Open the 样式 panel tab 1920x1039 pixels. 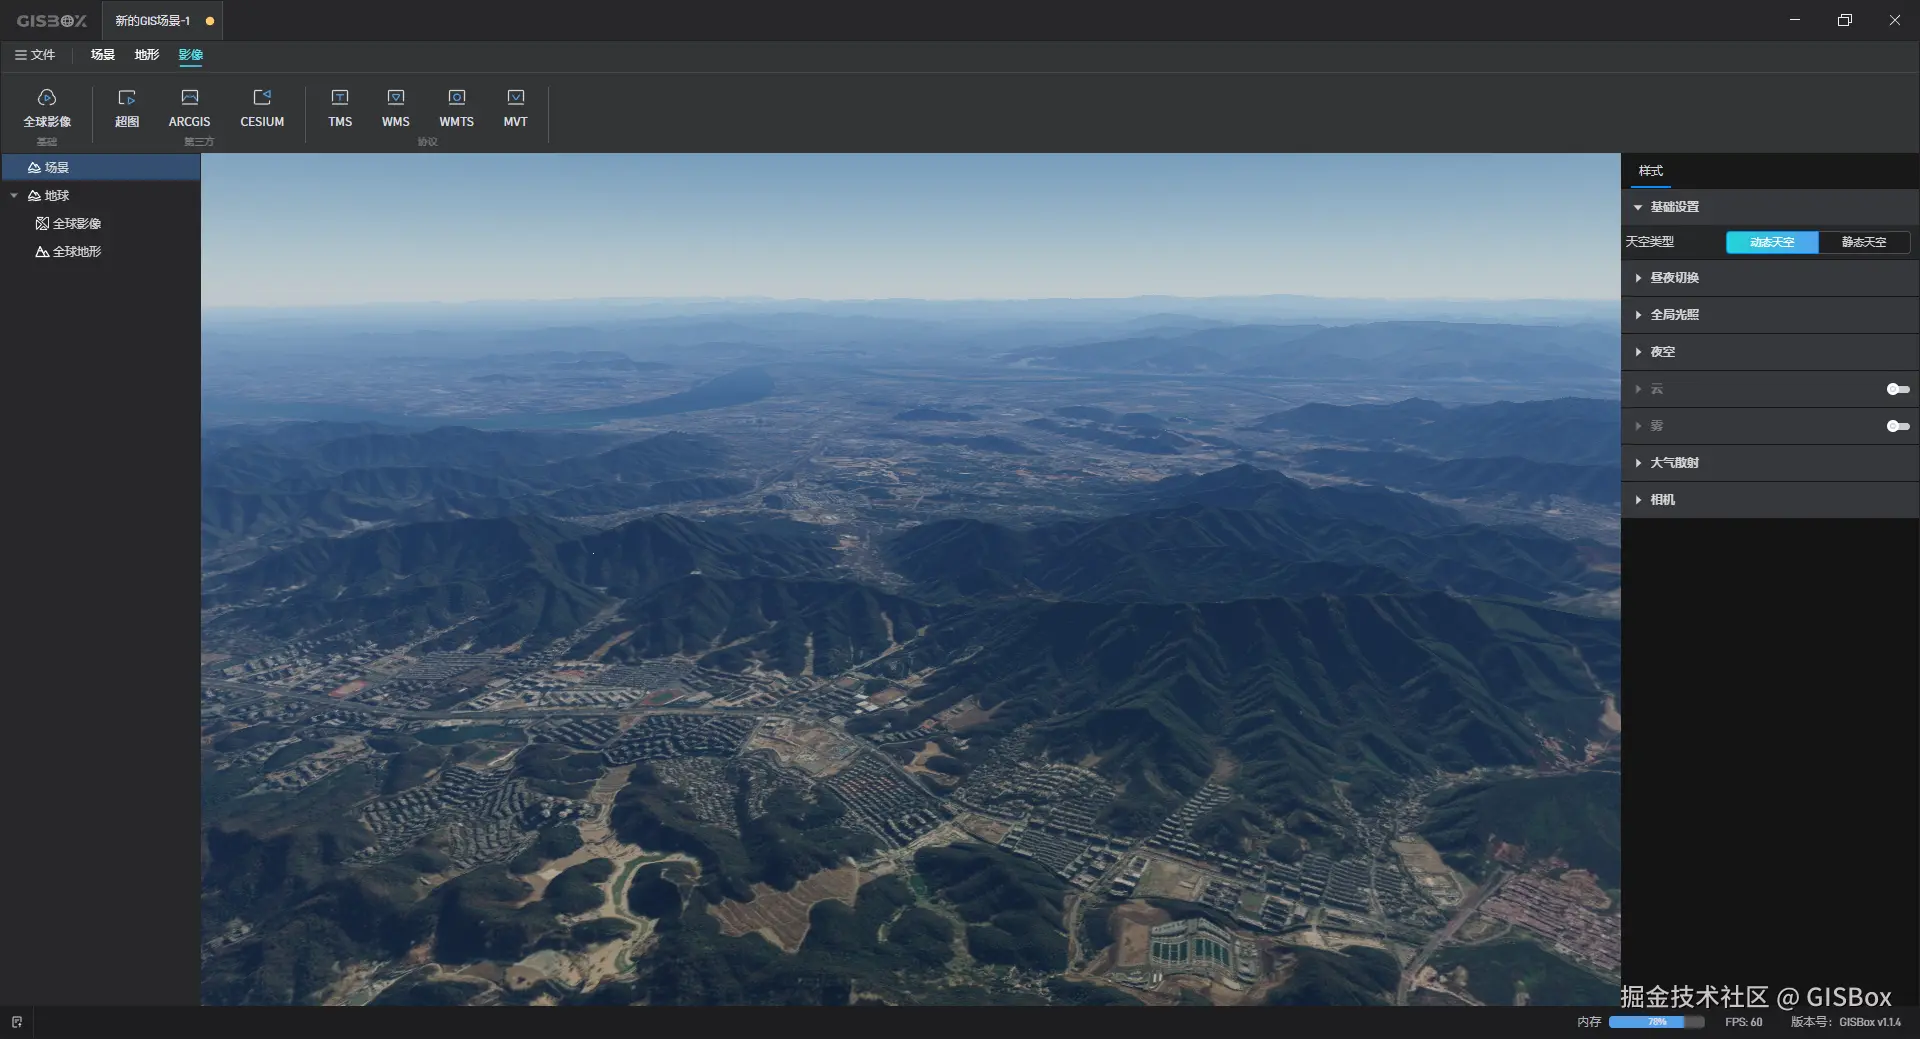pos(1651,171)
